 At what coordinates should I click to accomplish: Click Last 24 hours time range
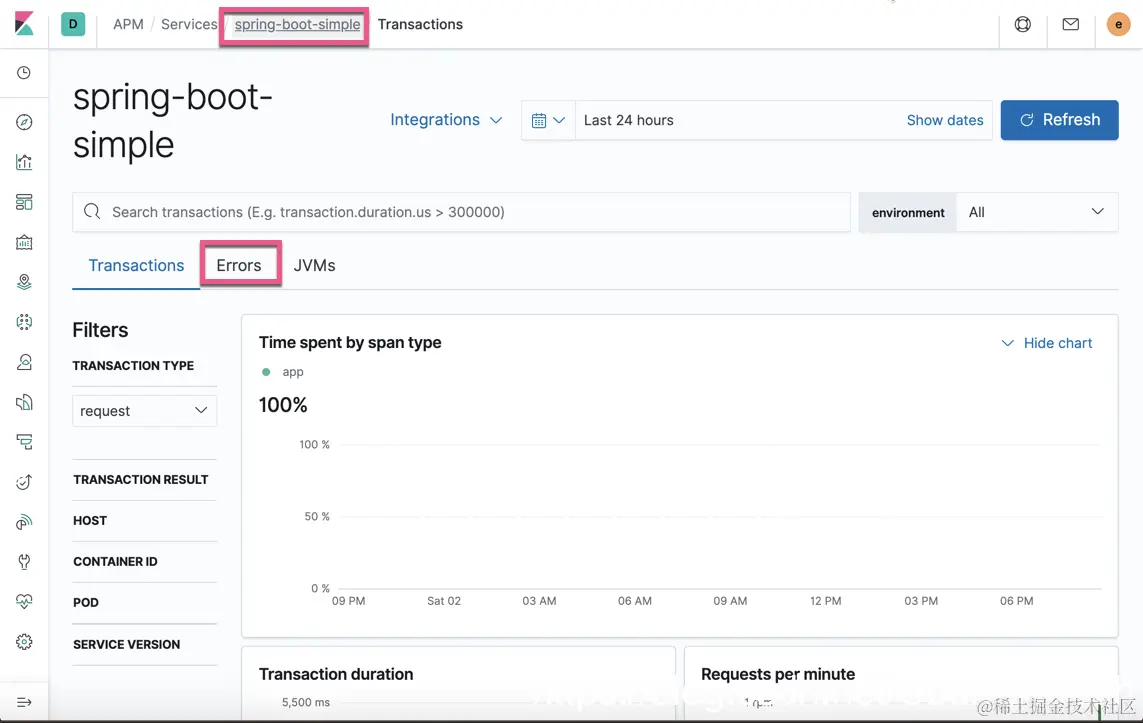(x=628, y=120)
